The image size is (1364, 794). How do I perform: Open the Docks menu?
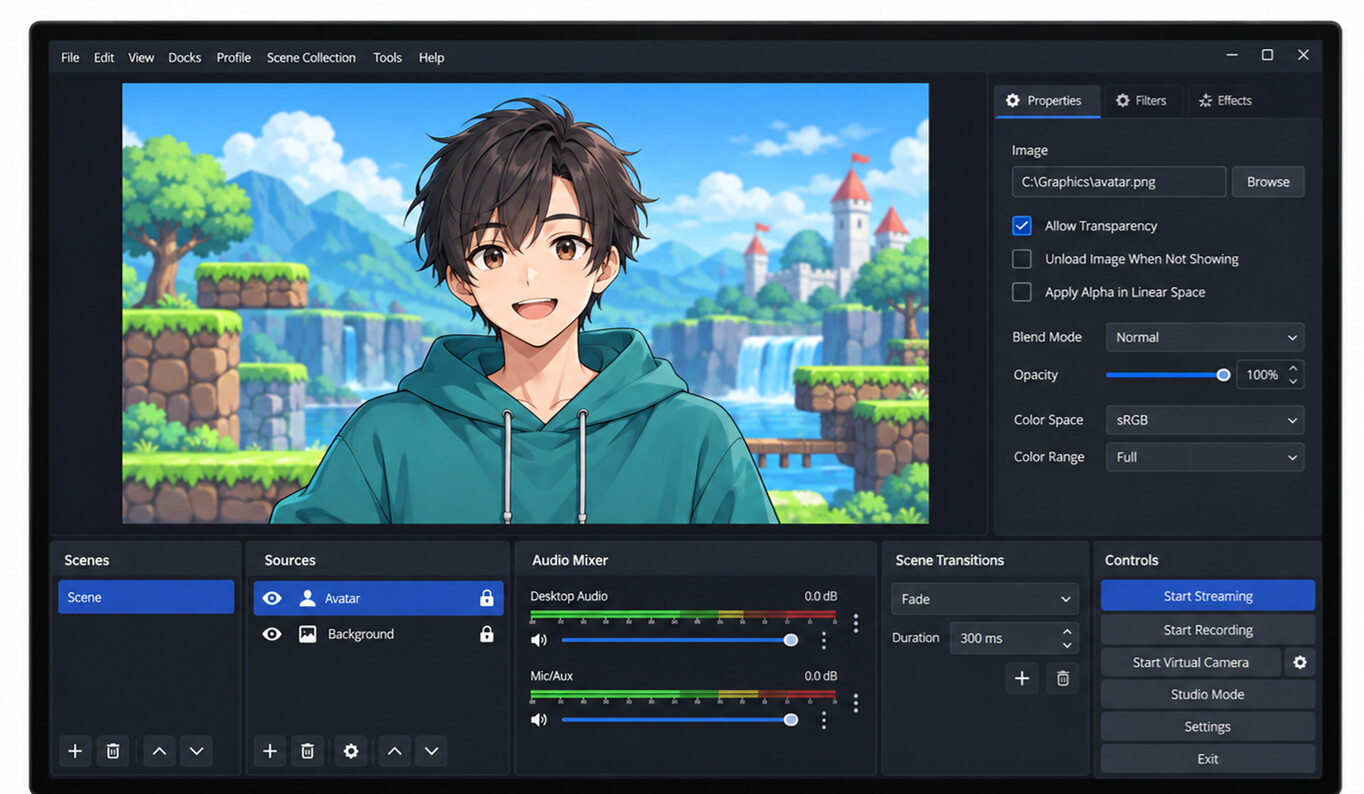pos(185,57)
